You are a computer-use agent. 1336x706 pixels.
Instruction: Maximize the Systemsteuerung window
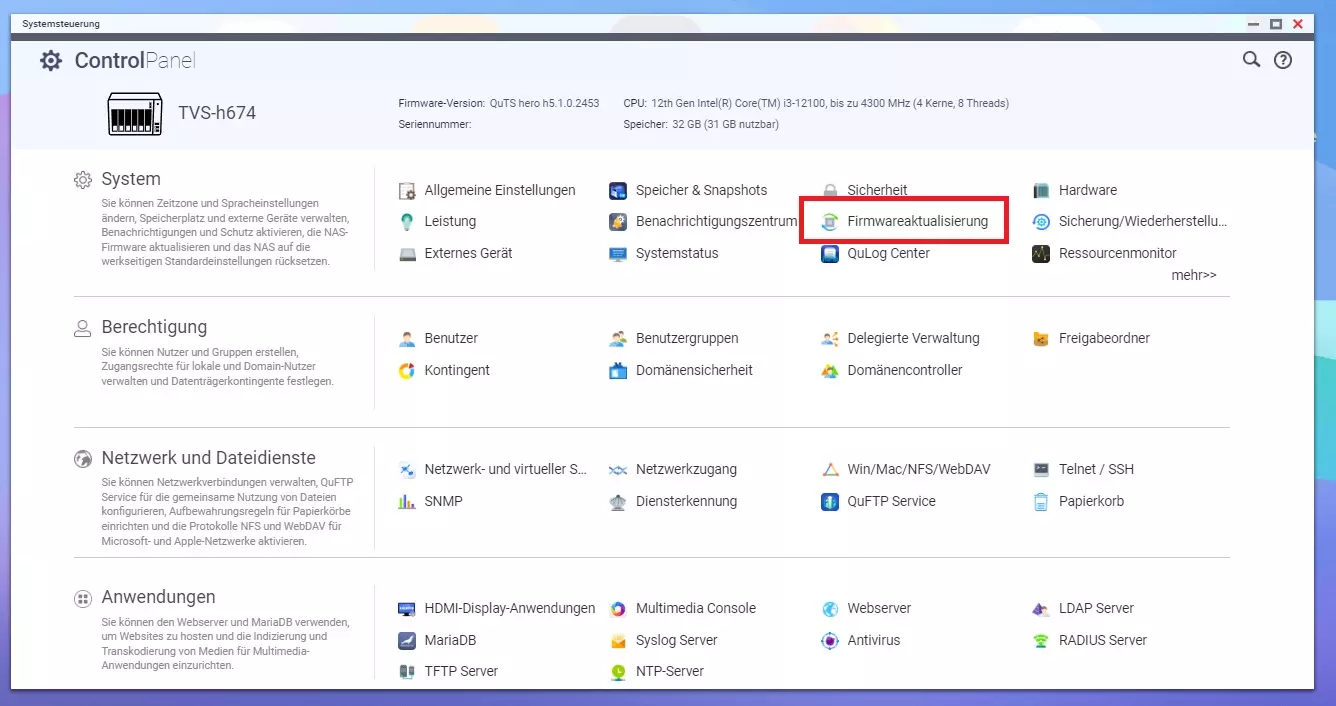click(1276, 24)
